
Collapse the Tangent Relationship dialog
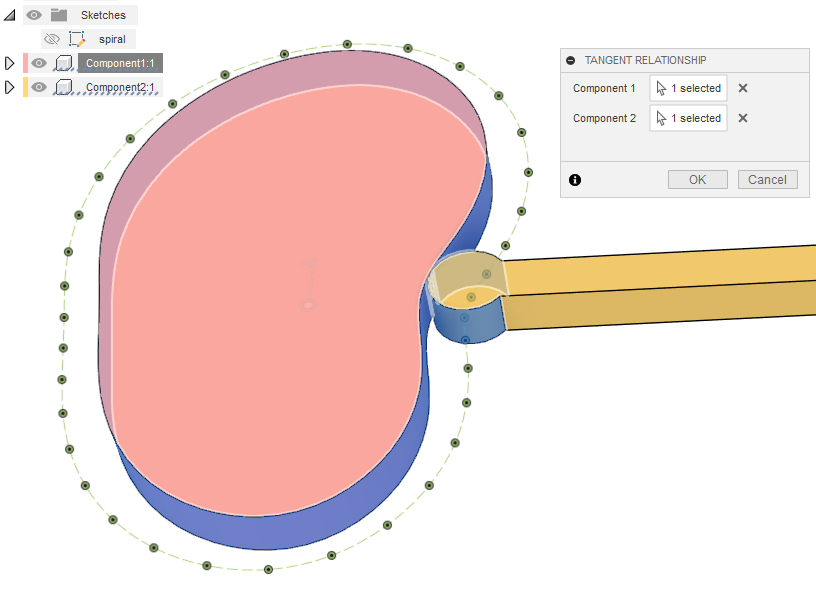tap(570, 60)
